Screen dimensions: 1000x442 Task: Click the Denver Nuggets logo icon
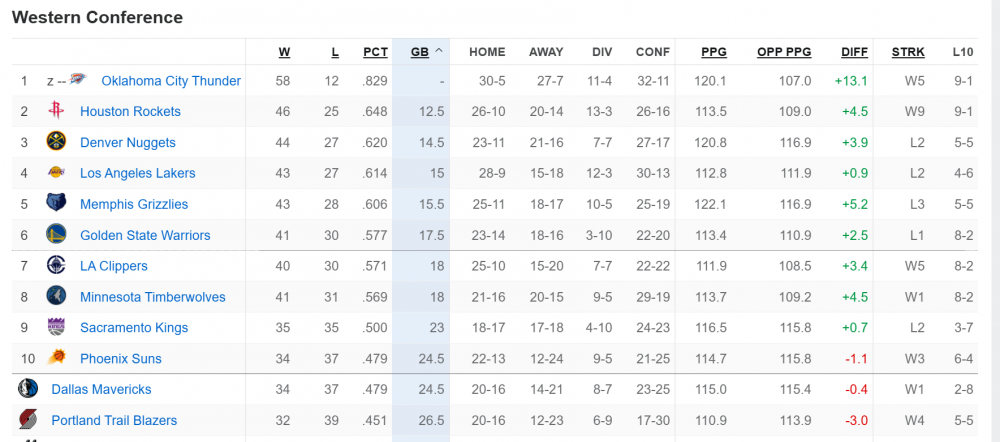click(x=56, y=142)
